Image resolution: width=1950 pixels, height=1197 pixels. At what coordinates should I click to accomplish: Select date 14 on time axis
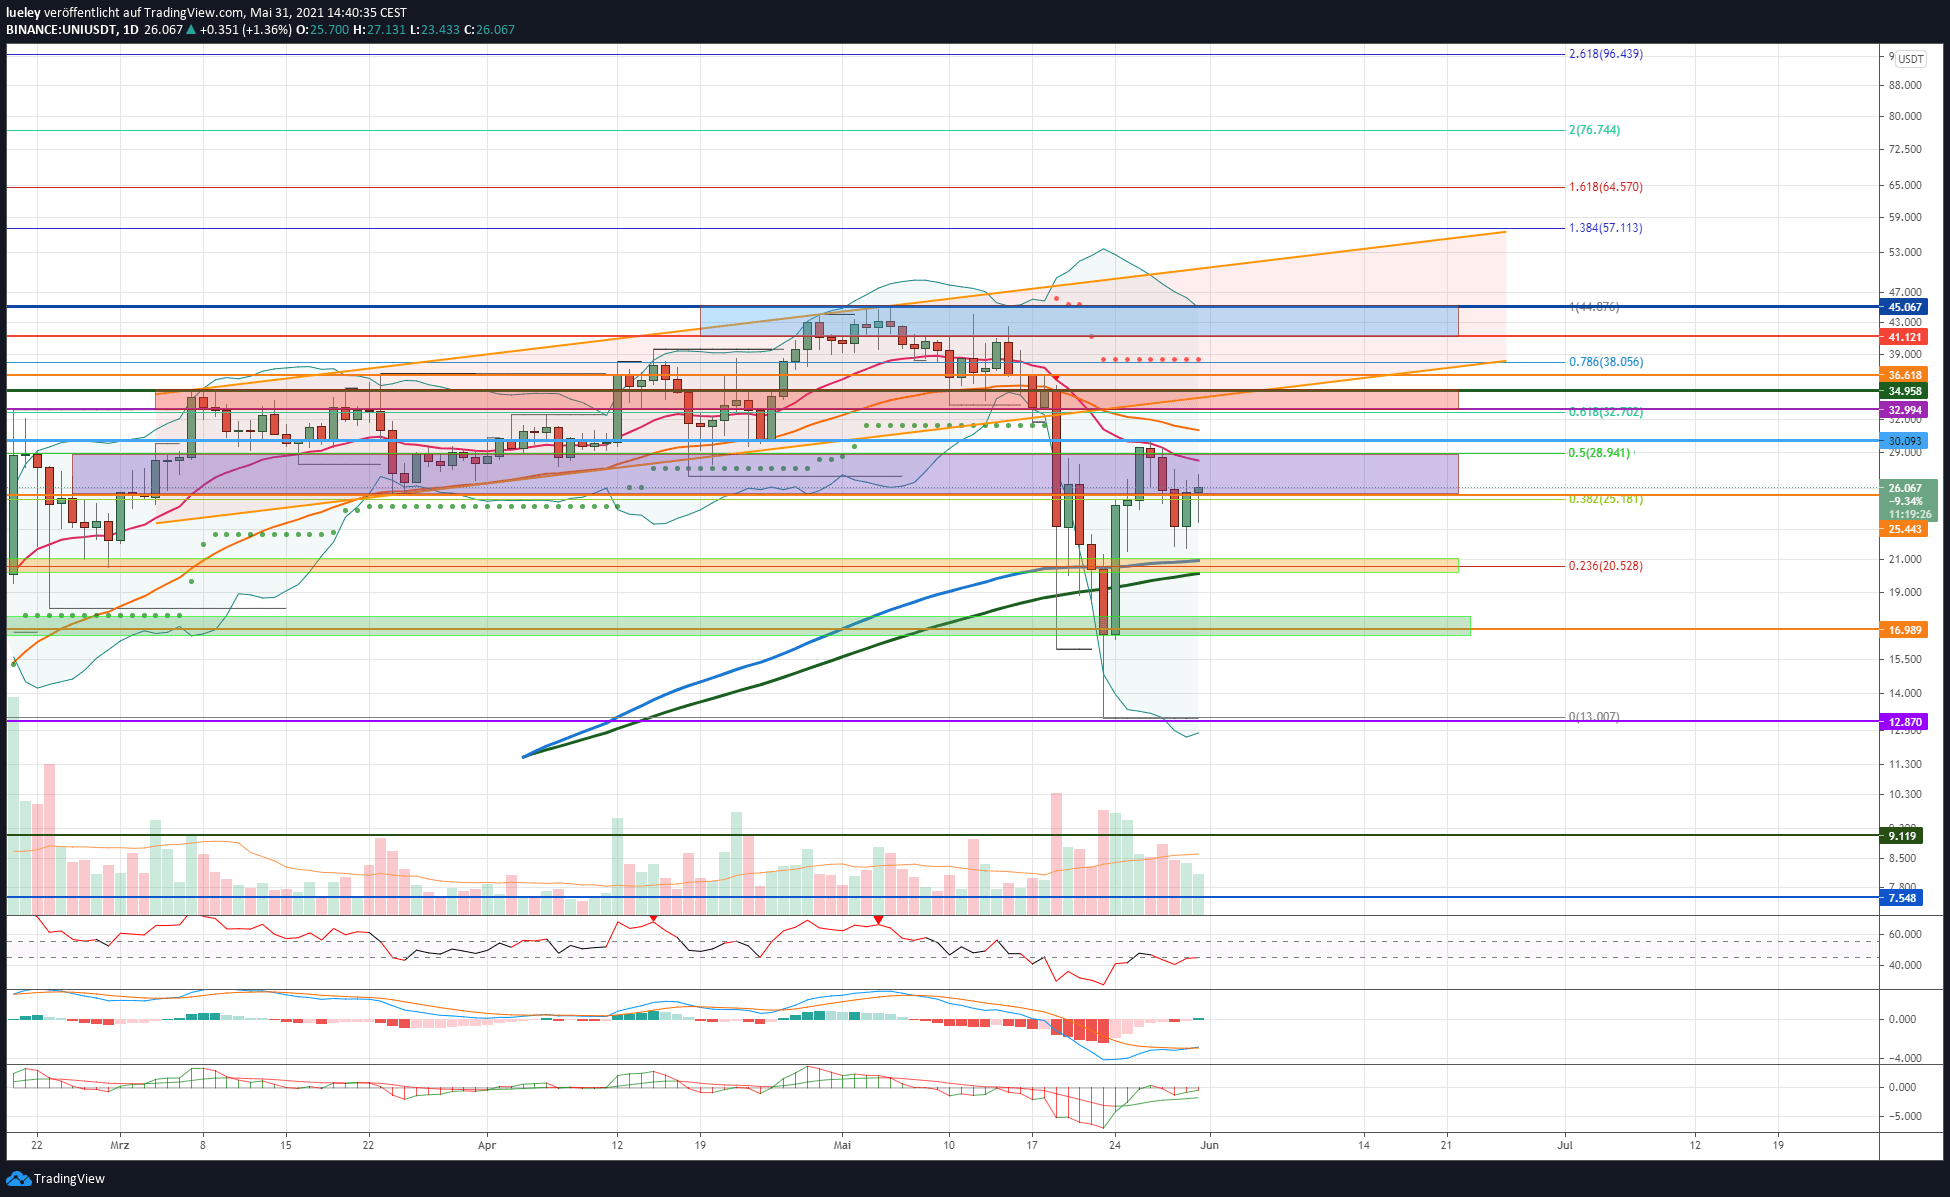pyautogui.click(x=1363, y=1146)
